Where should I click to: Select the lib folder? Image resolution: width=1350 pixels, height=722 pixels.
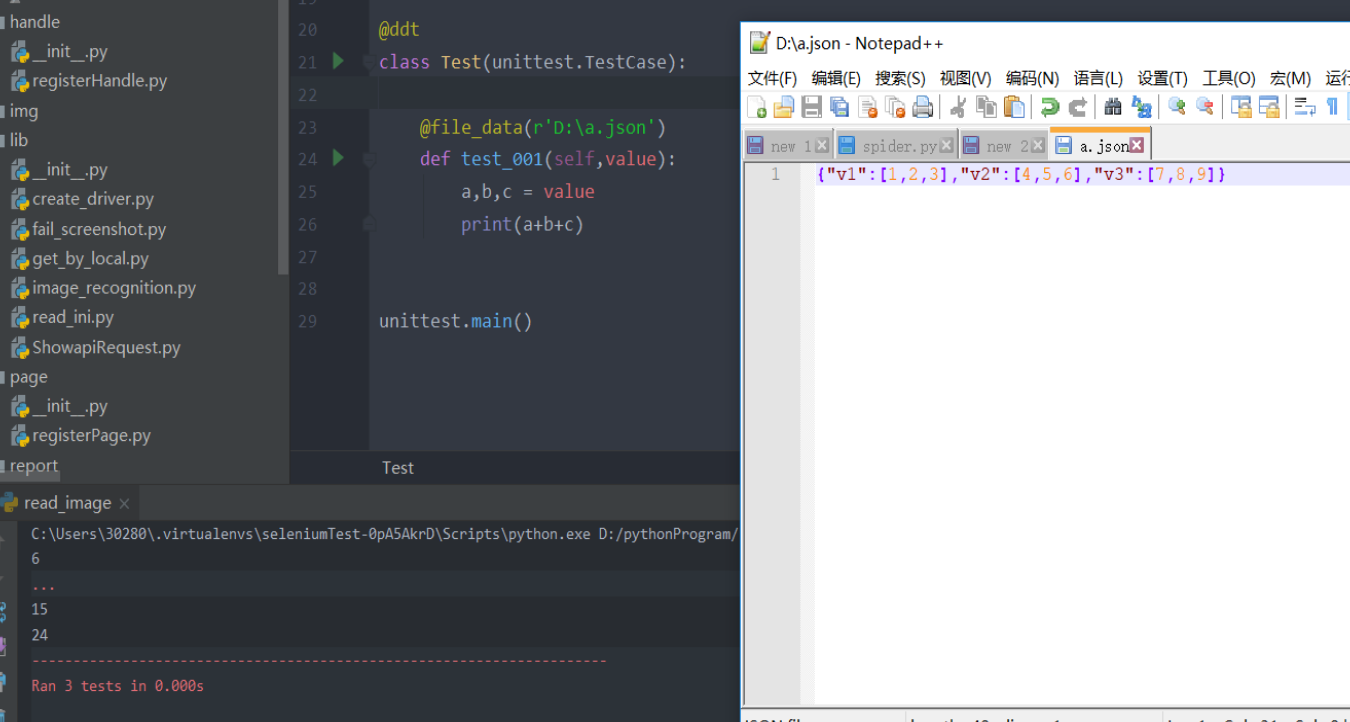tap(19, 140)
